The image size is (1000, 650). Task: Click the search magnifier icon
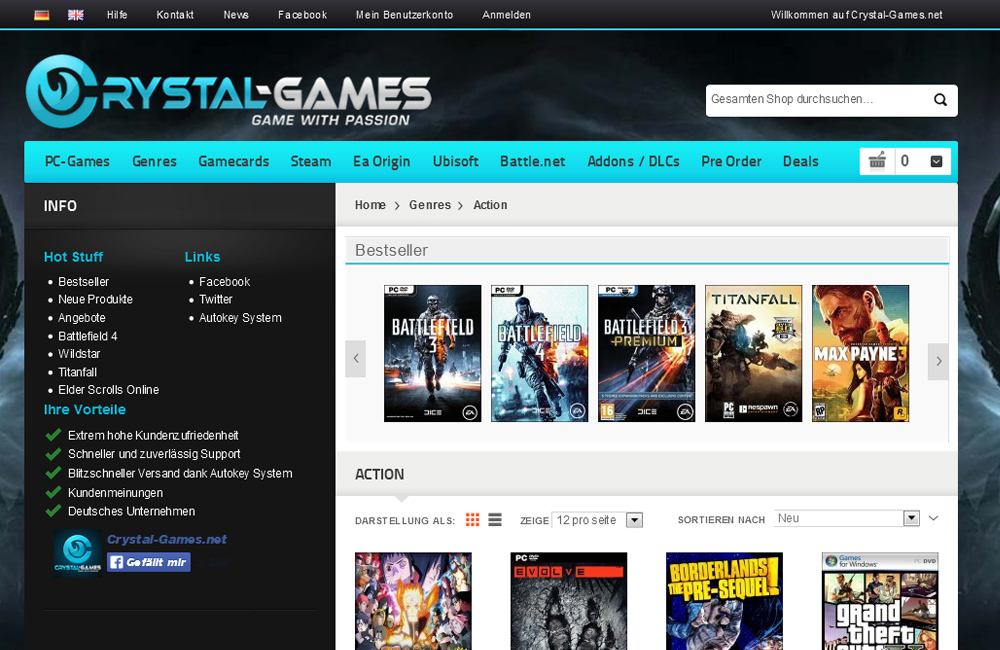coord(940,100)
